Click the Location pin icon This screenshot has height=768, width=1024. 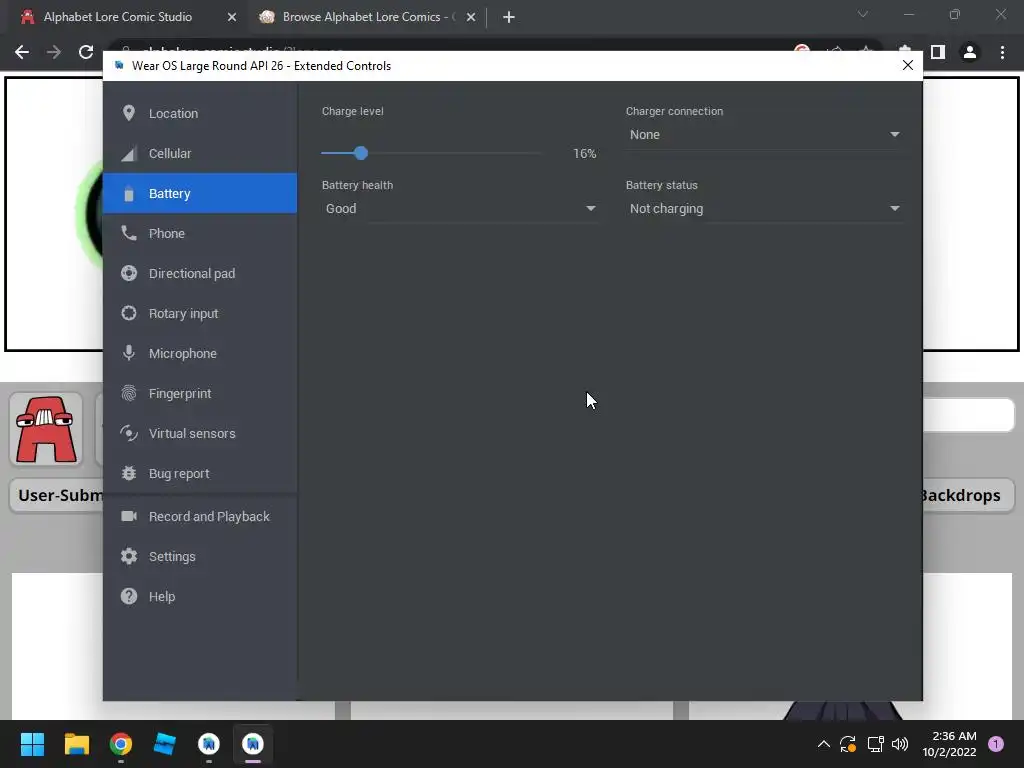coord(129,114)
